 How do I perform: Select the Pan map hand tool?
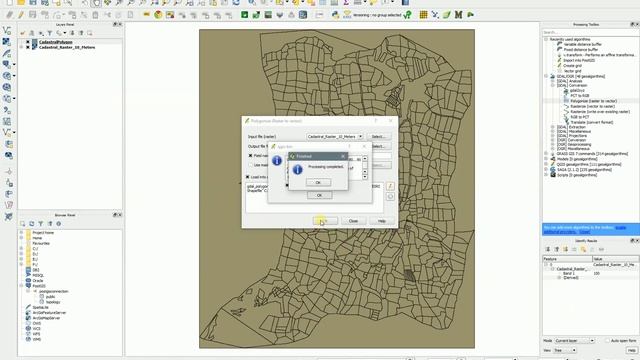(96, 3)
